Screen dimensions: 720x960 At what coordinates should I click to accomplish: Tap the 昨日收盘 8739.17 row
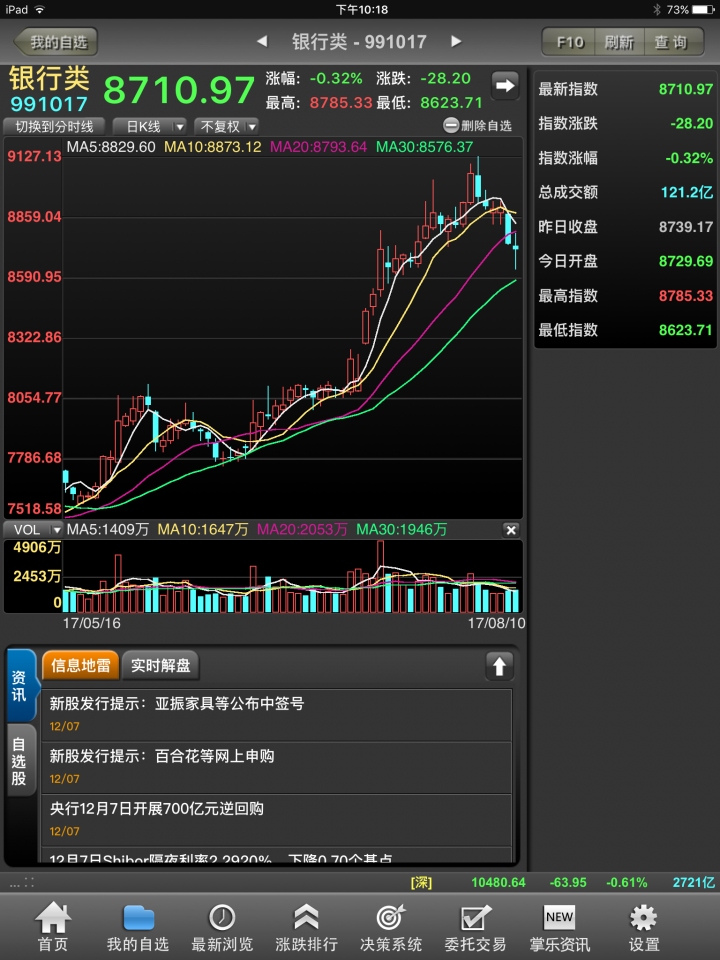pos(625,227)
